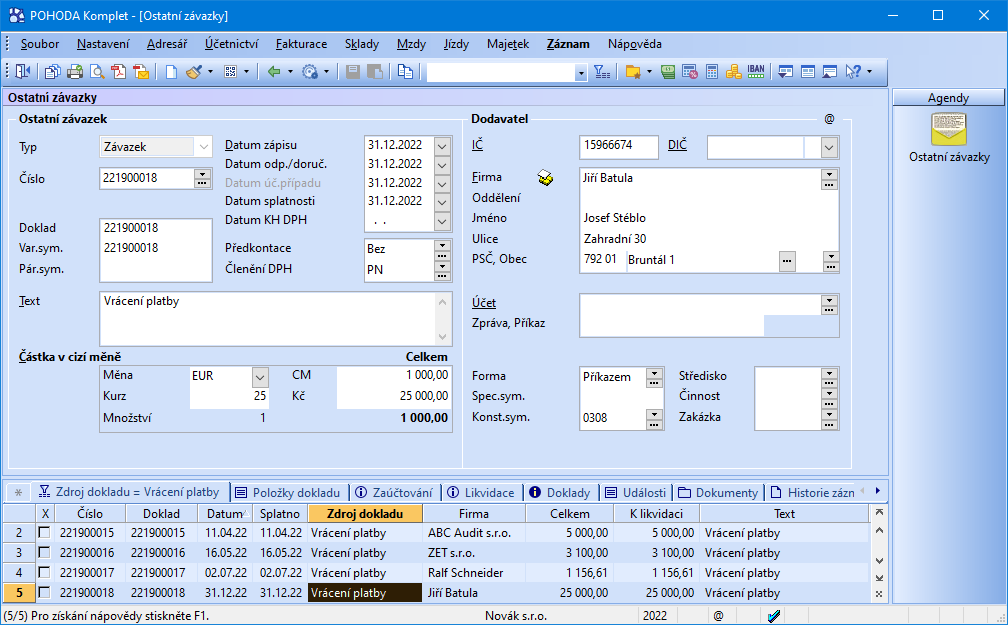Open print preview with the magnifier icon

click(x=97, y=72)
